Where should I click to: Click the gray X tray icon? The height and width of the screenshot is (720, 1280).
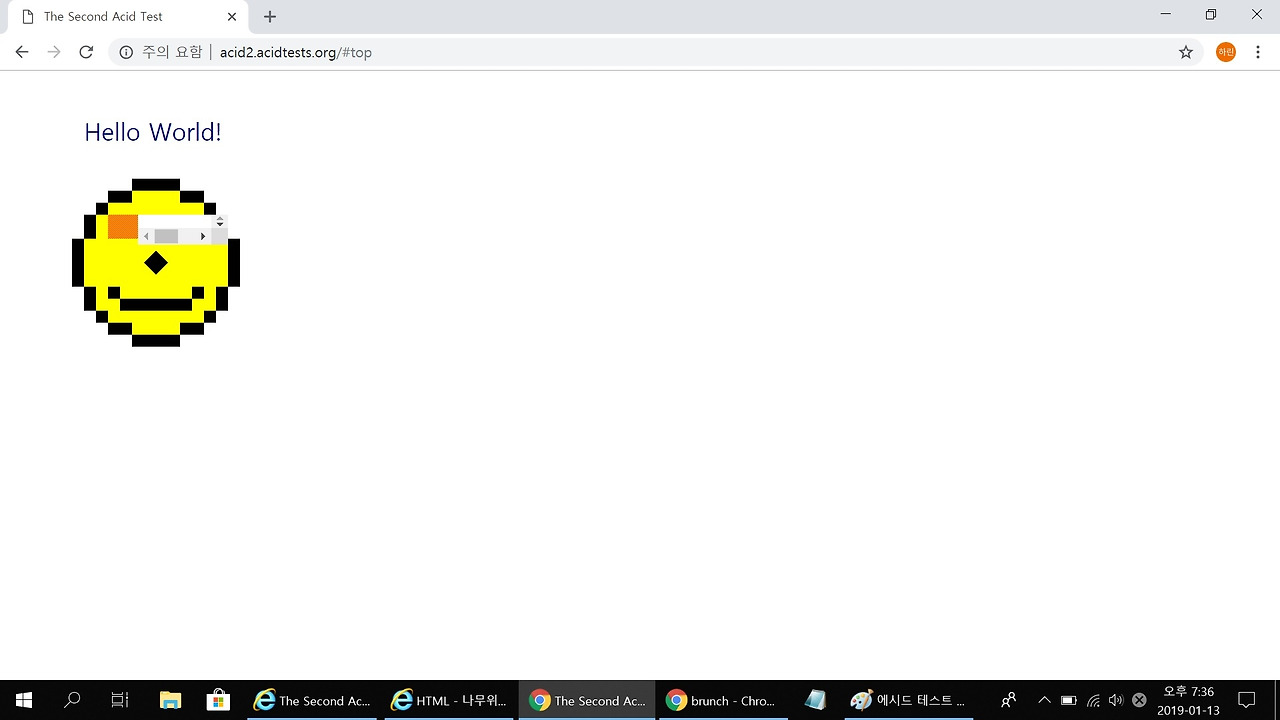[1139, 700]
